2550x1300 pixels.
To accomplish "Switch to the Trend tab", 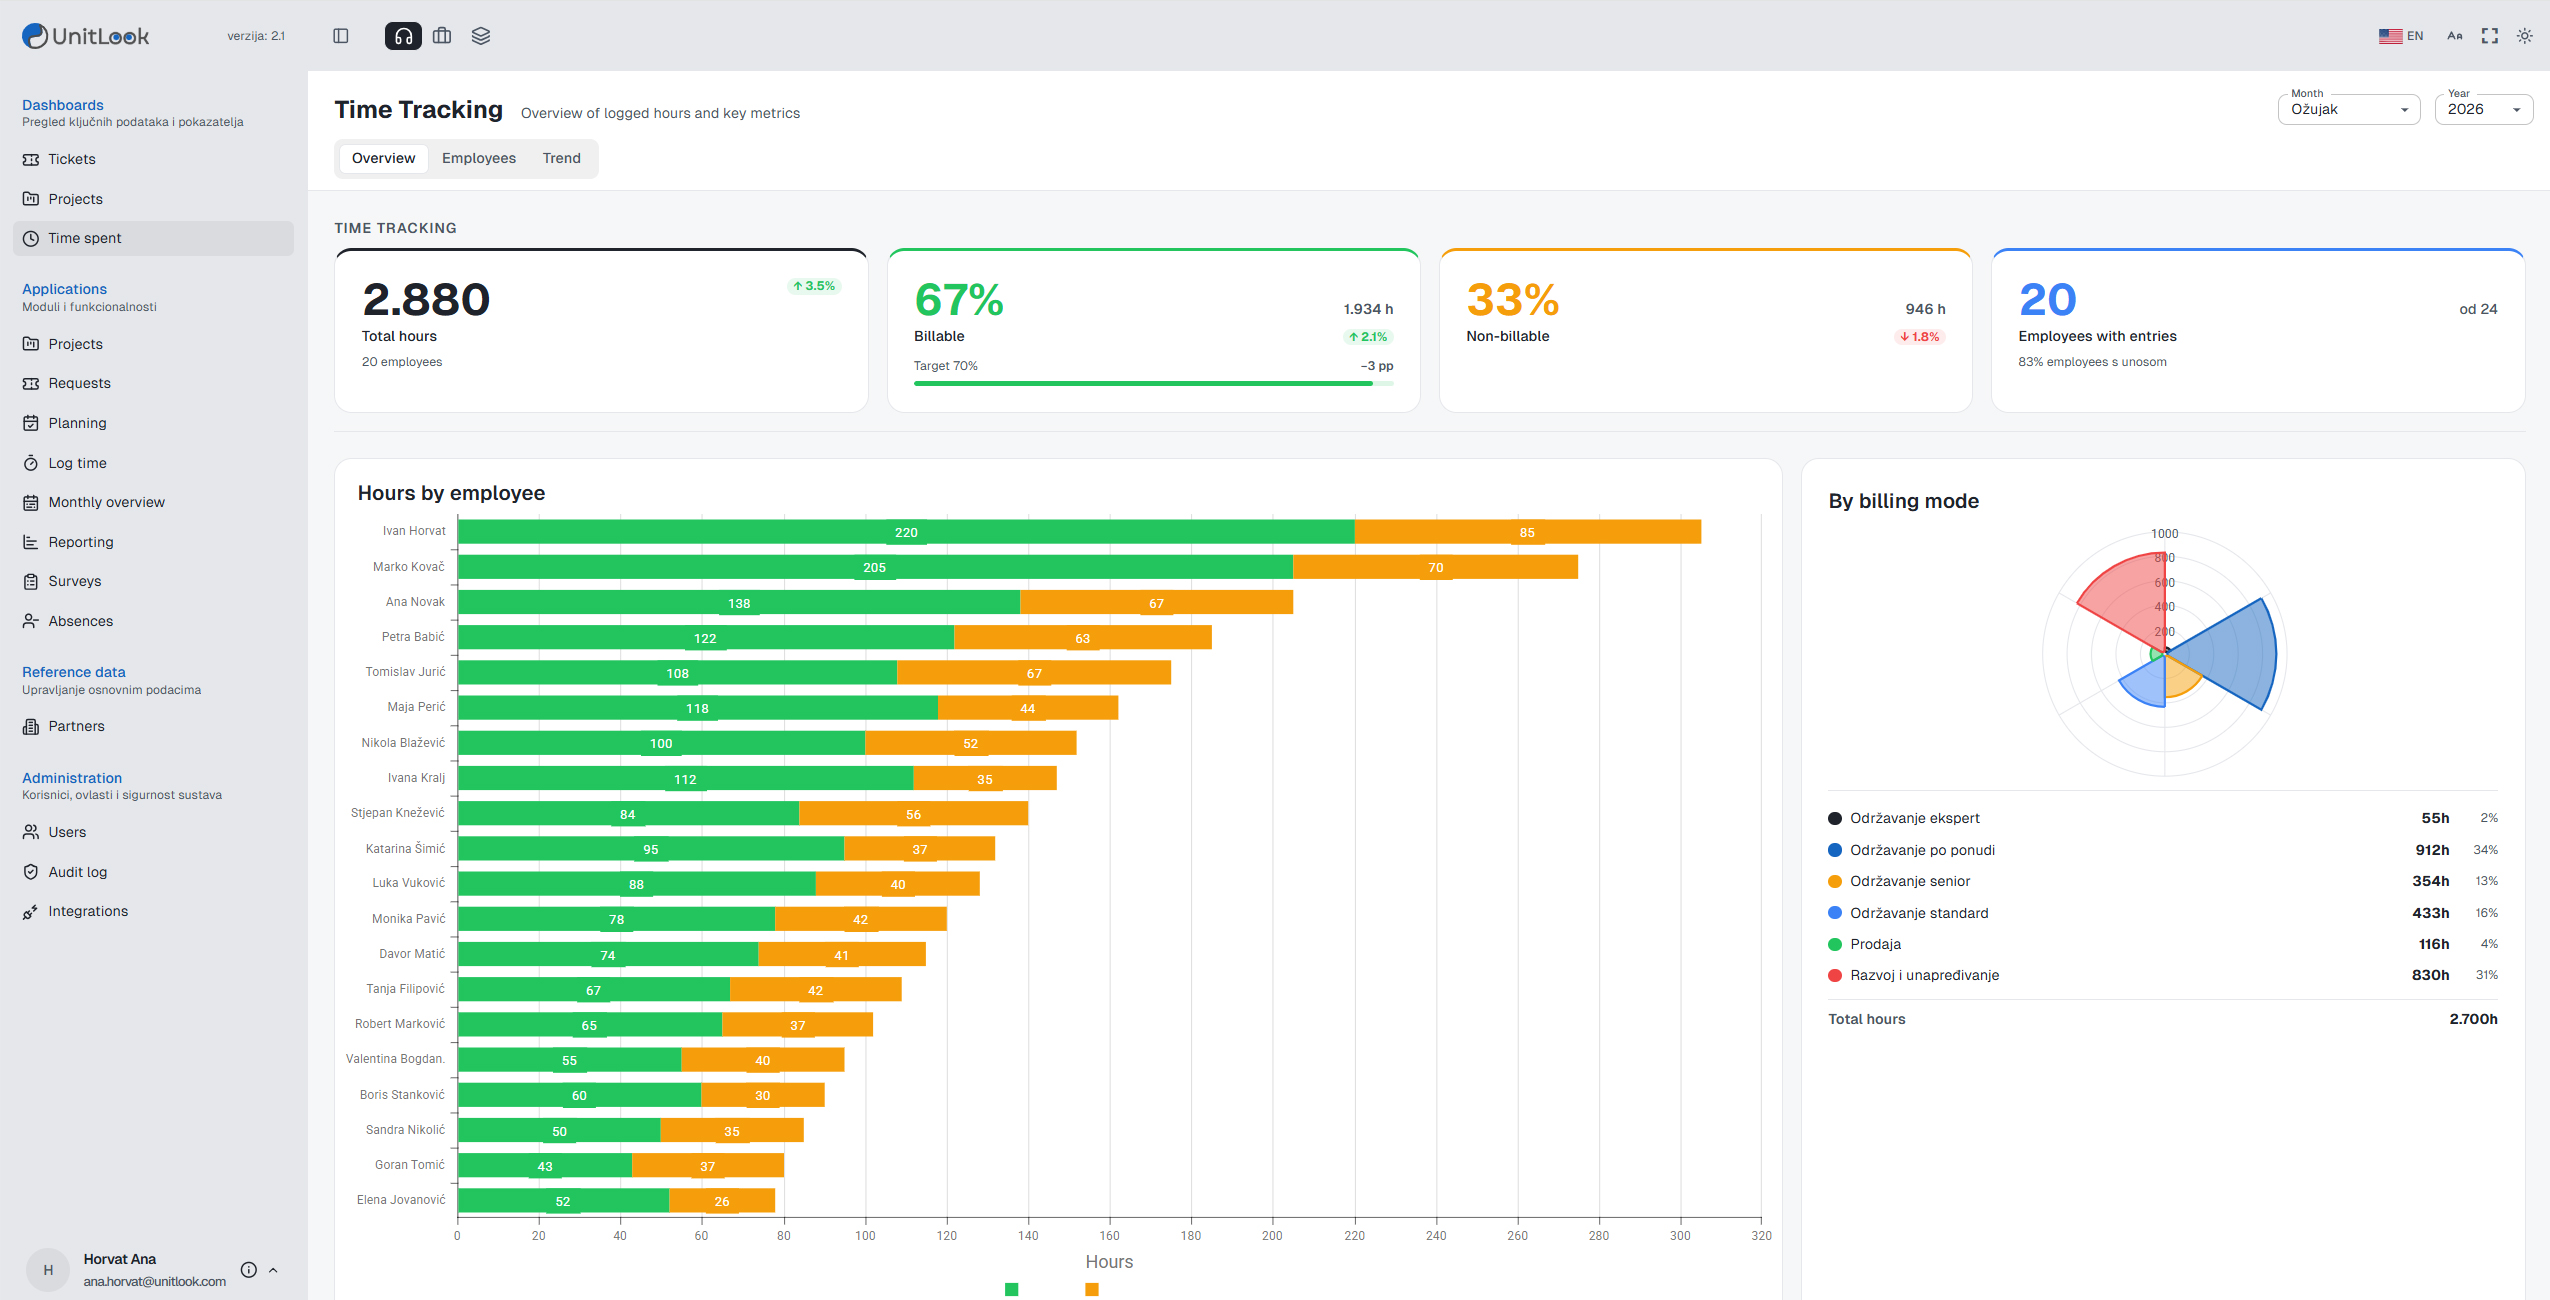I will [x=562, y=158].
